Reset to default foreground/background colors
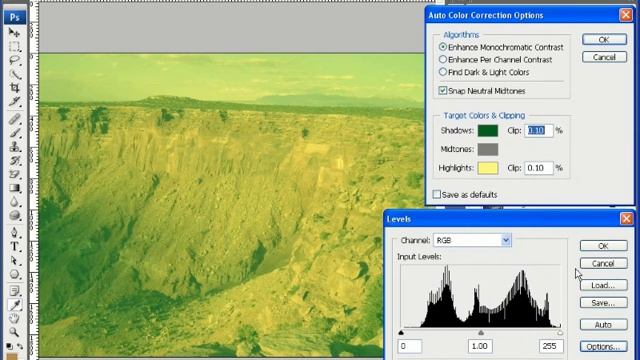The image size is (640, 360). [x=9, y=347]
